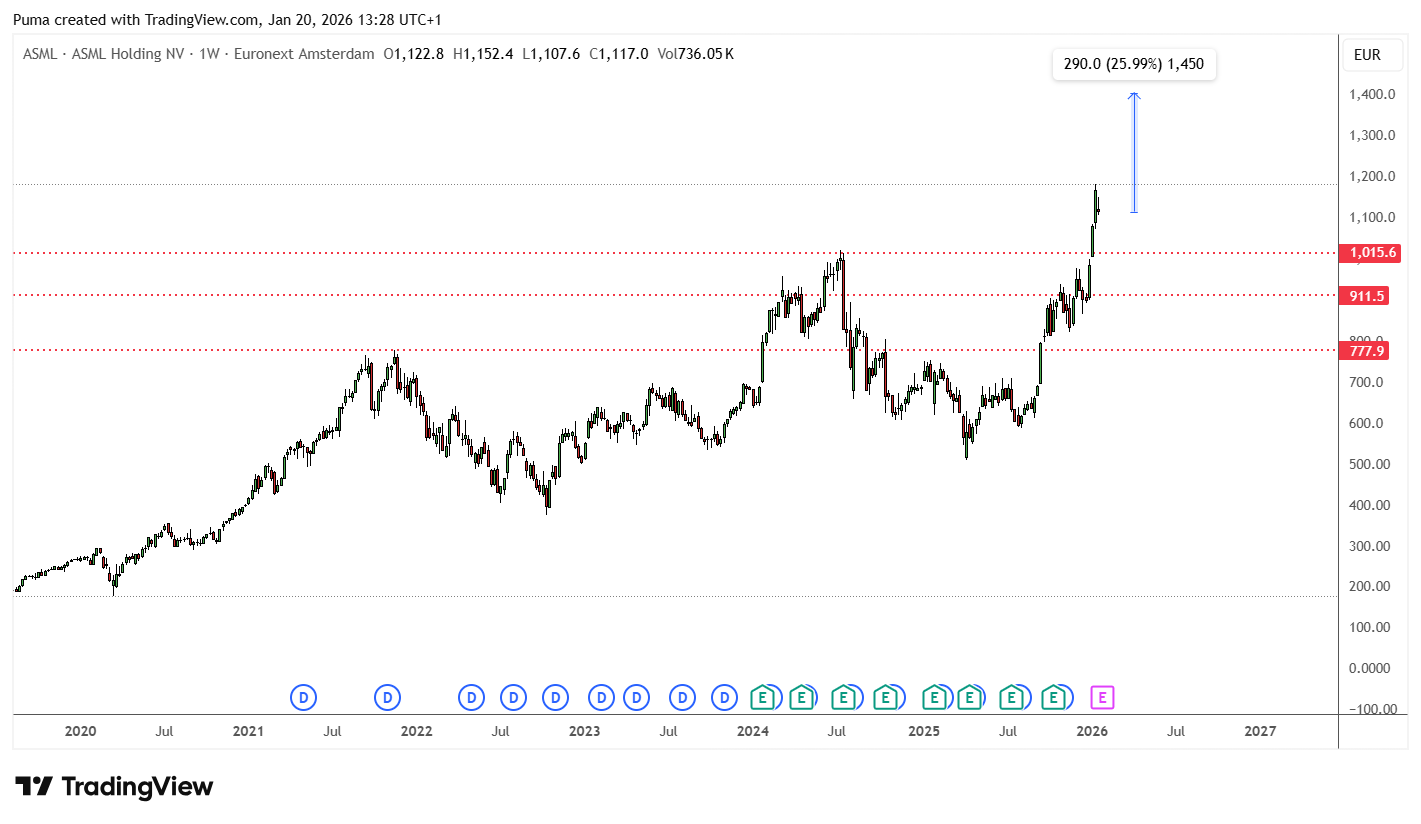The image size is (1421, 824).
Task: Click the 2021 label on time axis
Action: pyautogui.click(x=248, y=731)
